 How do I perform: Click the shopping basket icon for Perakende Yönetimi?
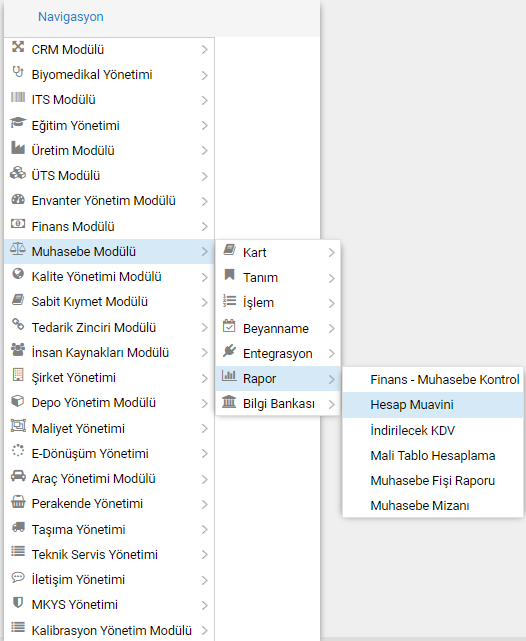[x=18, y=501]
